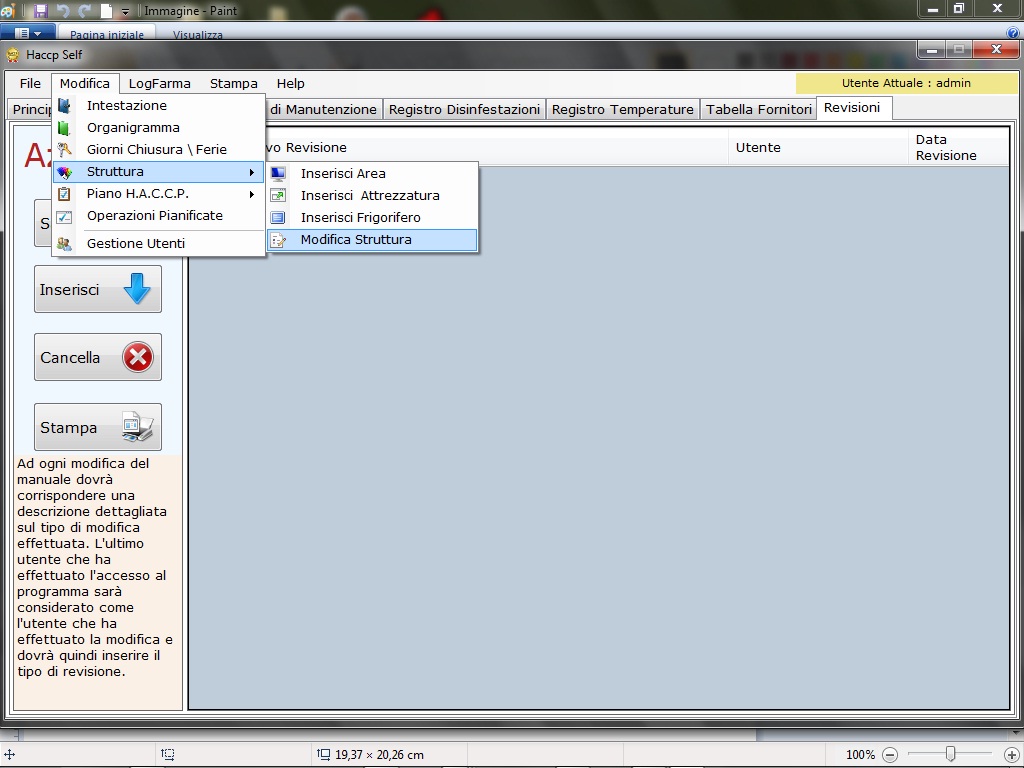
Task: Click the green Organigramma icon
Action: 65,128
